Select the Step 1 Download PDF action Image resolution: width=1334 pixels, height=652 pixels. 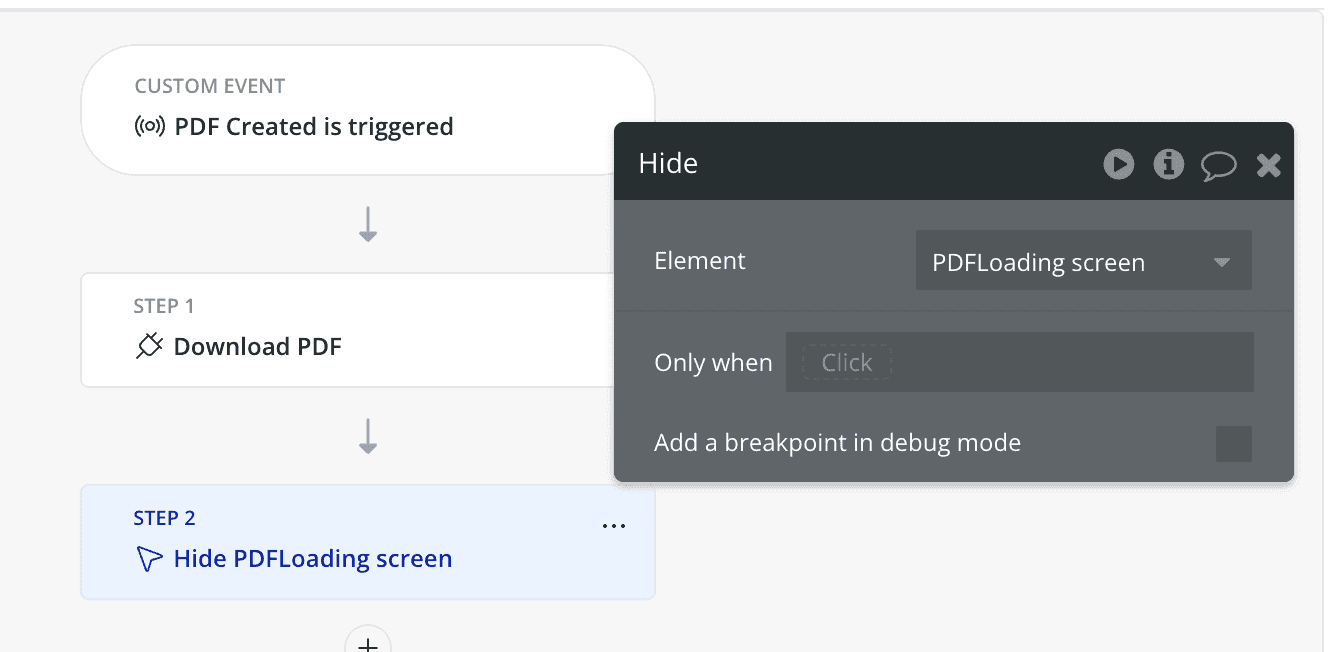(x=258, y=347)
